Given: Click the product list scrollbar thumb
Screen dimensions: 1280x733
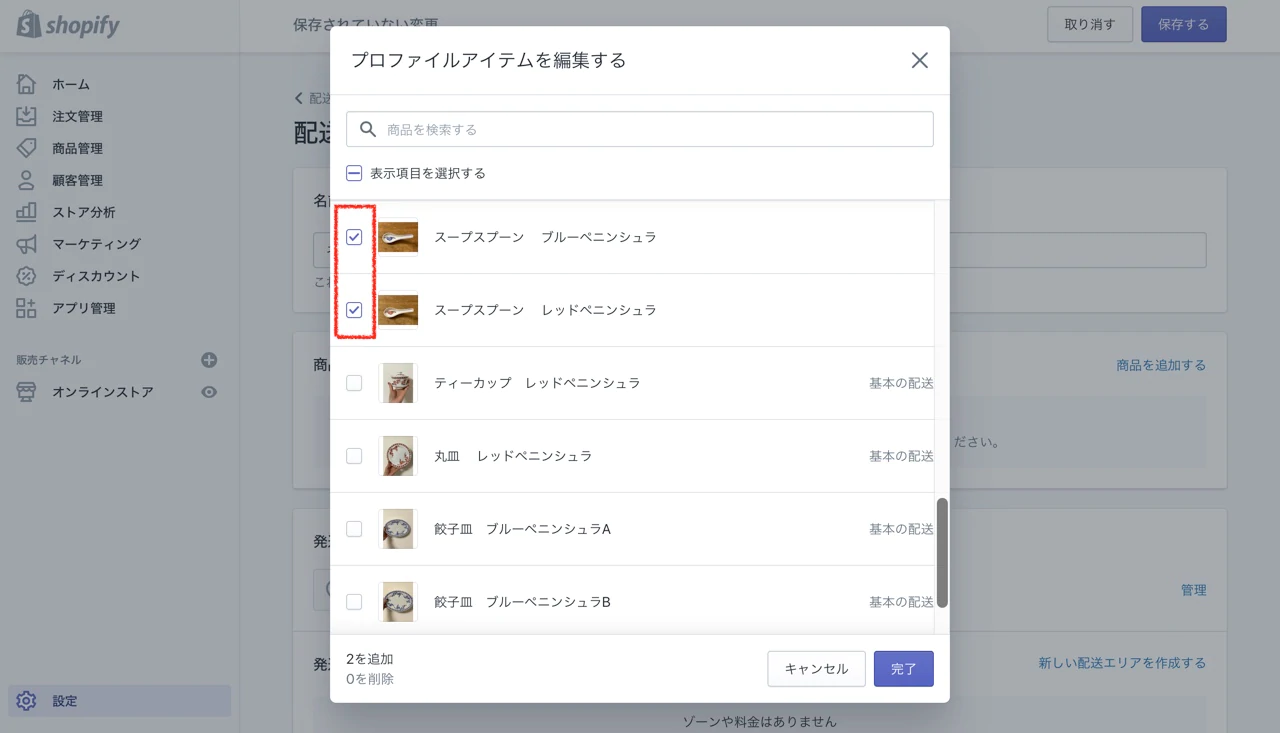Looking at the screenshot, I should coord(942,552).
